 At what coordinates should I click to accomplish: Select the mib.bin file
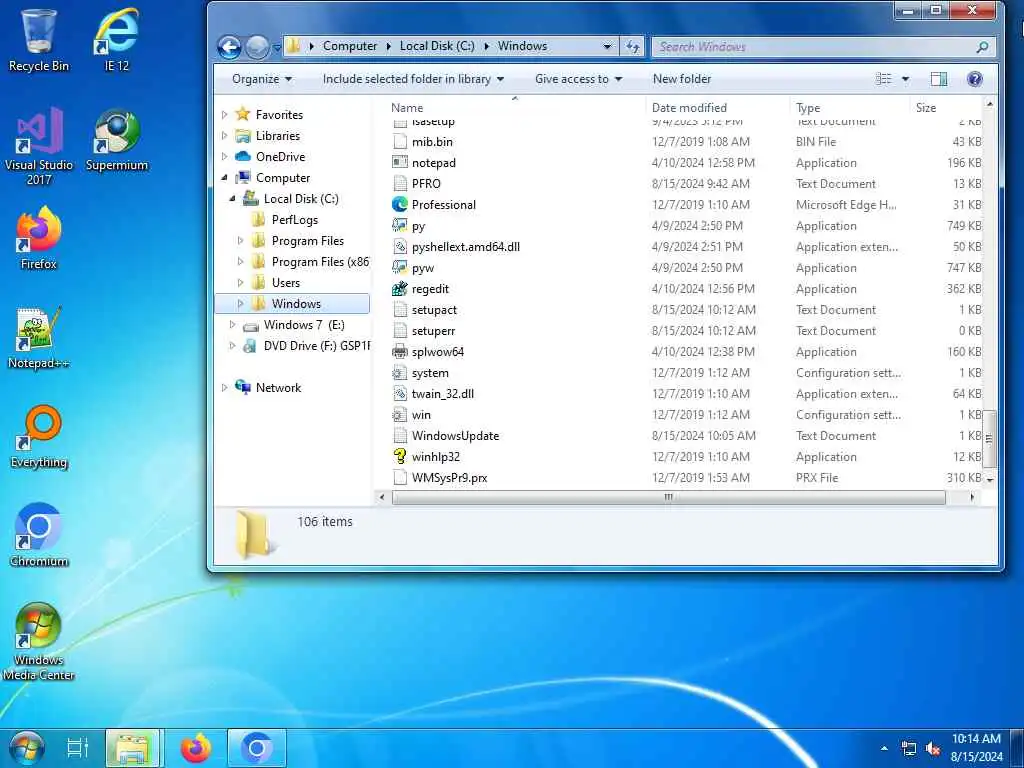click(x=432, y=142)
